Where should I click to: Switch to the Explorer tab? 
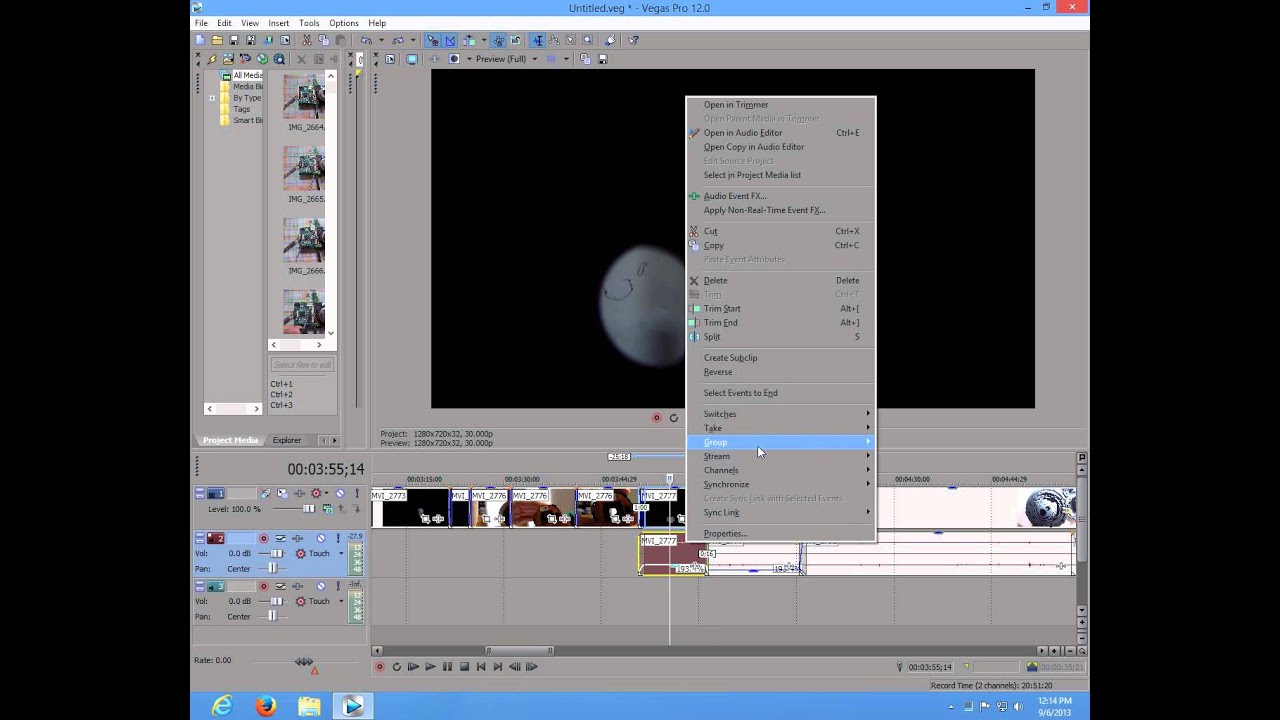click(x=287, y=440)
